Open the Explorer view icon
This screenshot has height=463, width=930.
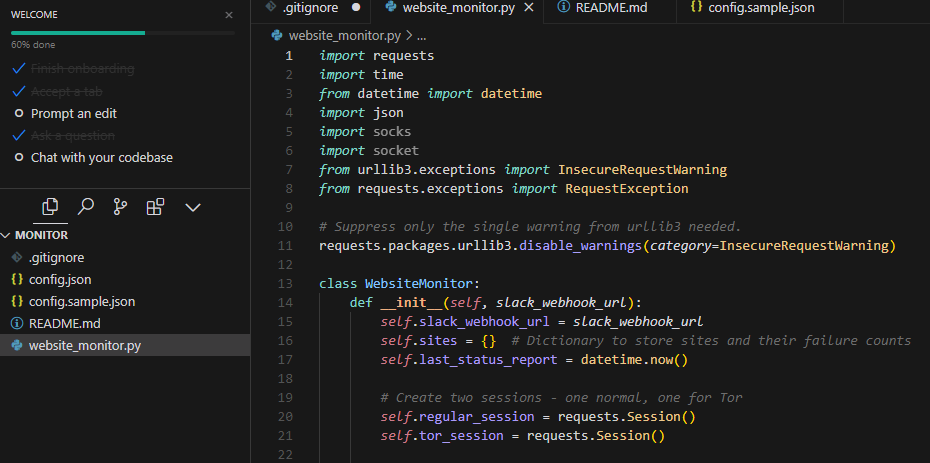click(x=50, y=207)
